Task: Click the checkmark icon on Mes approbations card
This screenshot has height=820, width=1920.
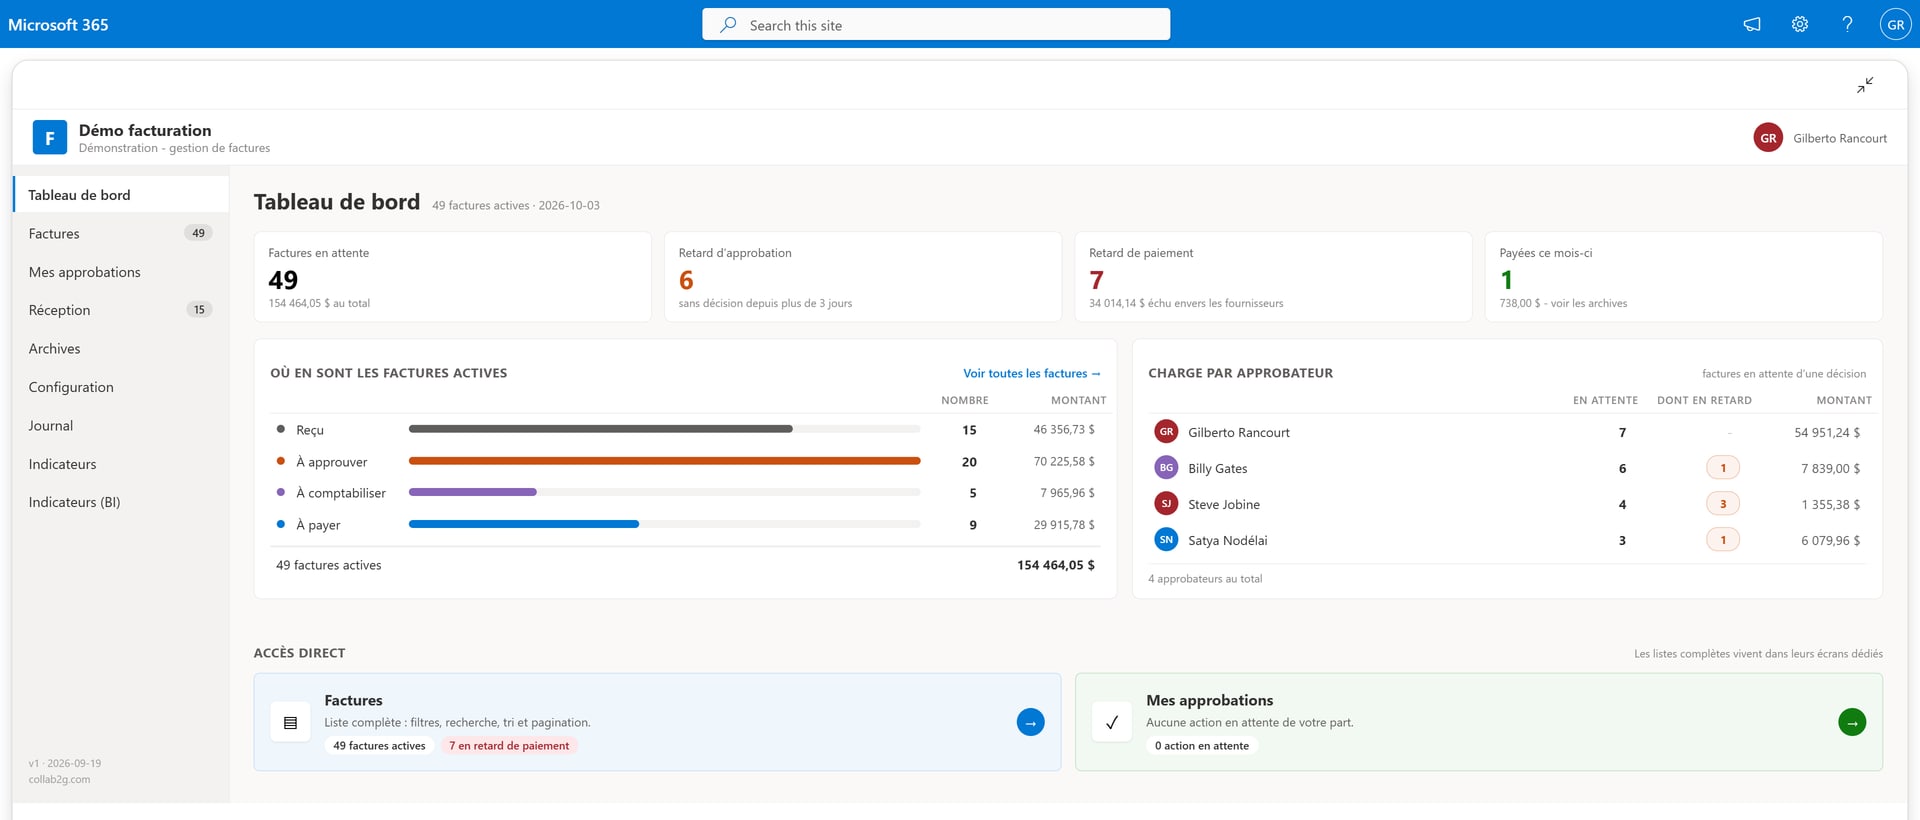Action: tap(1112, 722)
